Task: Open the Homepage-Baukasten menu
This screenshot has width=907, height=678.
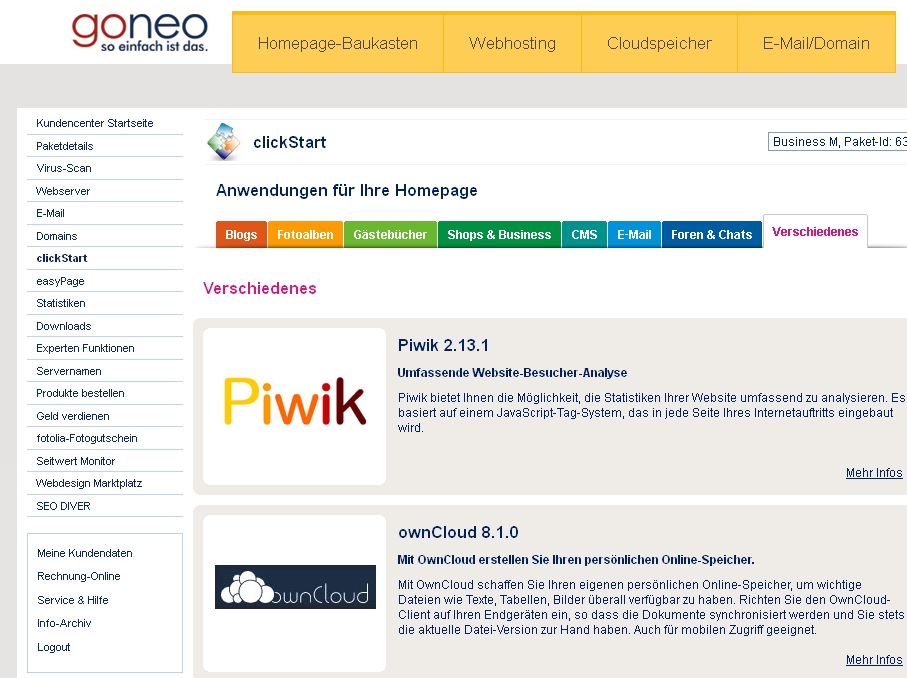Action: (x=338, y=43)
